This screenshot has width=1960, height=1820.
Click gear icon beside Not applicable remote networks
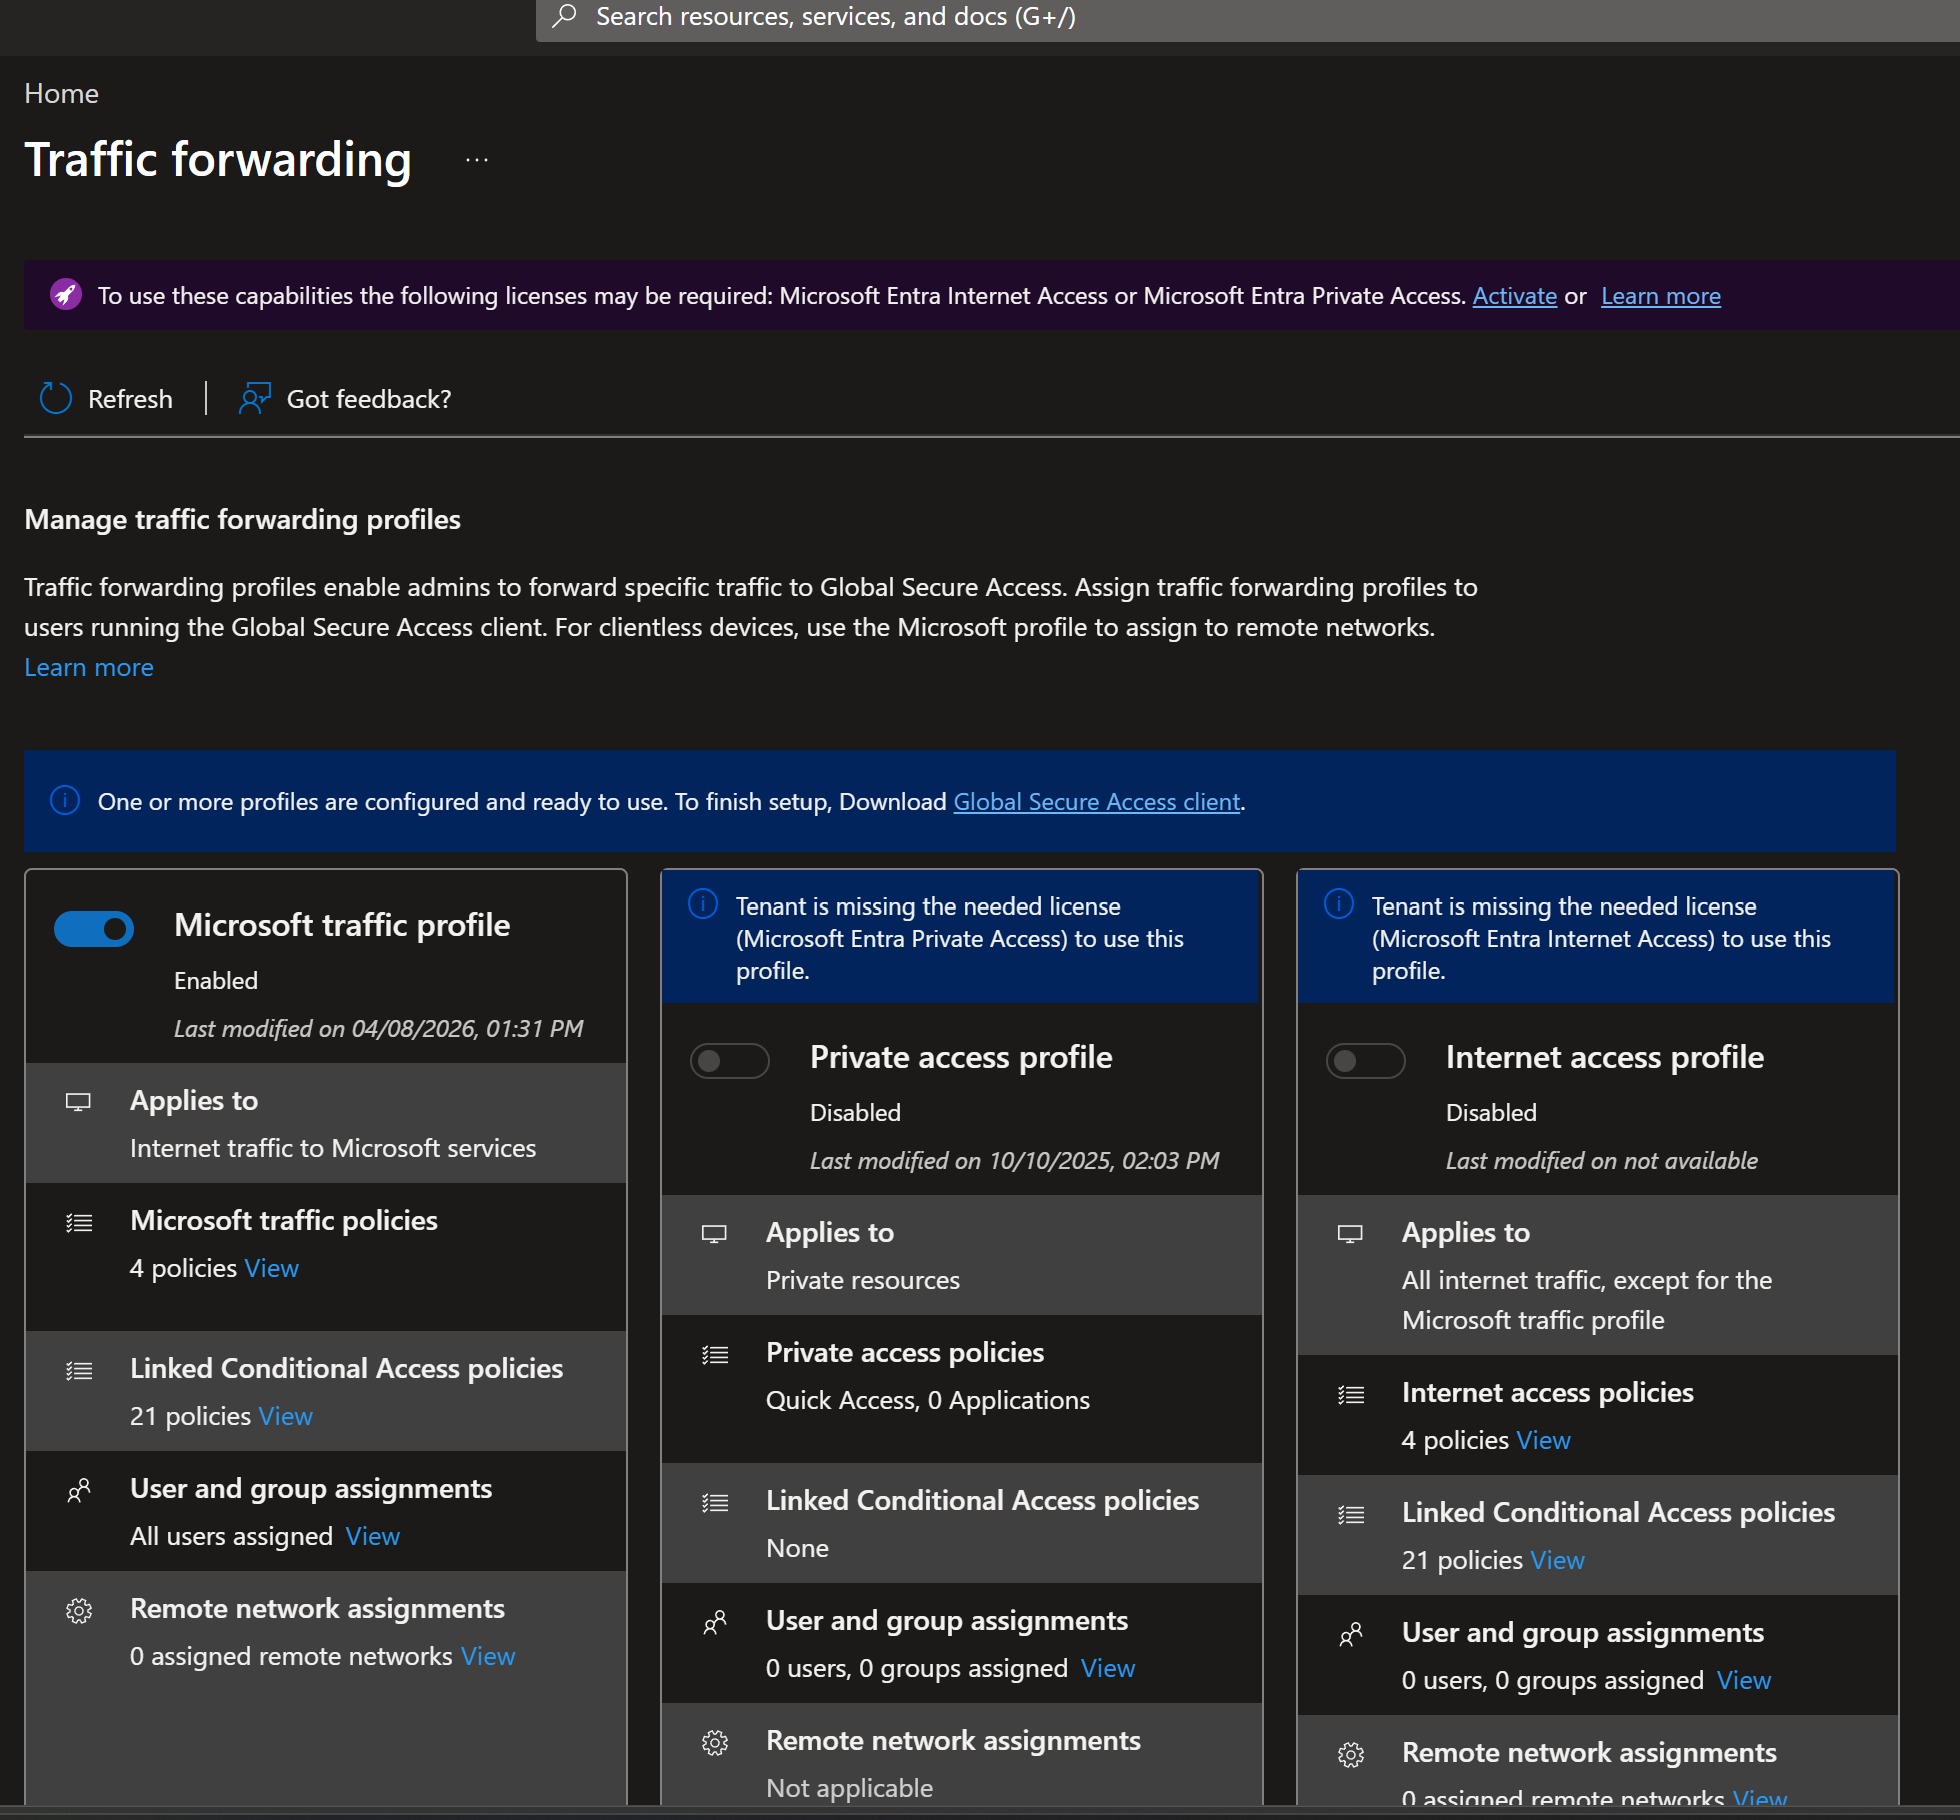715,1743
